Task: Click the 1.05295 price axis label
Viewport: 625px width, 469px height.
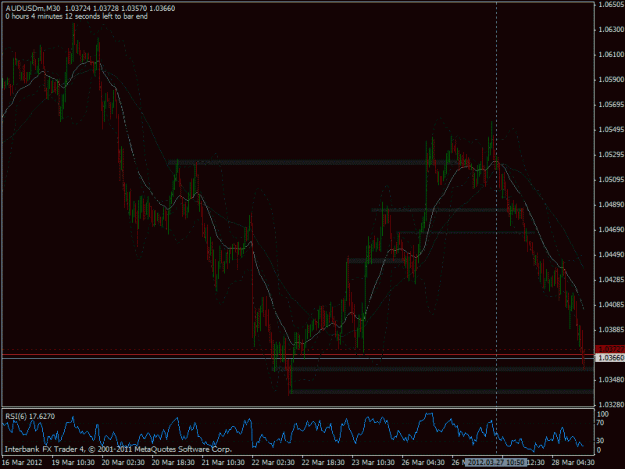Action: point(611,155)
